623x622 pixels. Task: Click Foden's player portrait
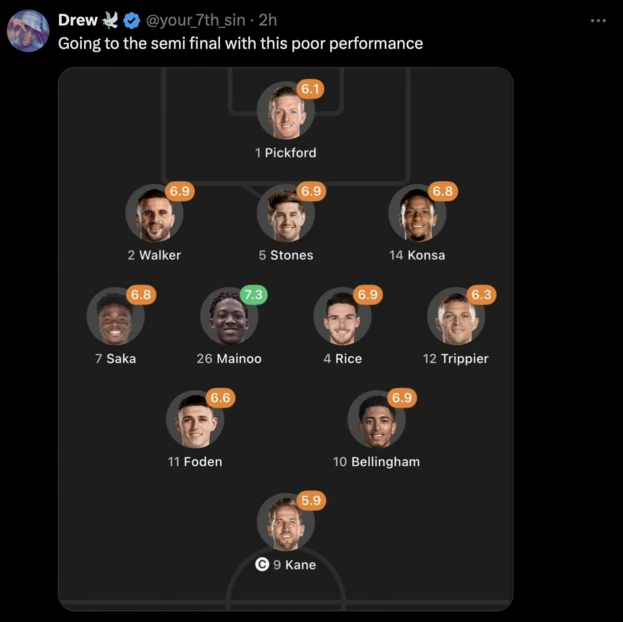(x=195, y=421)
